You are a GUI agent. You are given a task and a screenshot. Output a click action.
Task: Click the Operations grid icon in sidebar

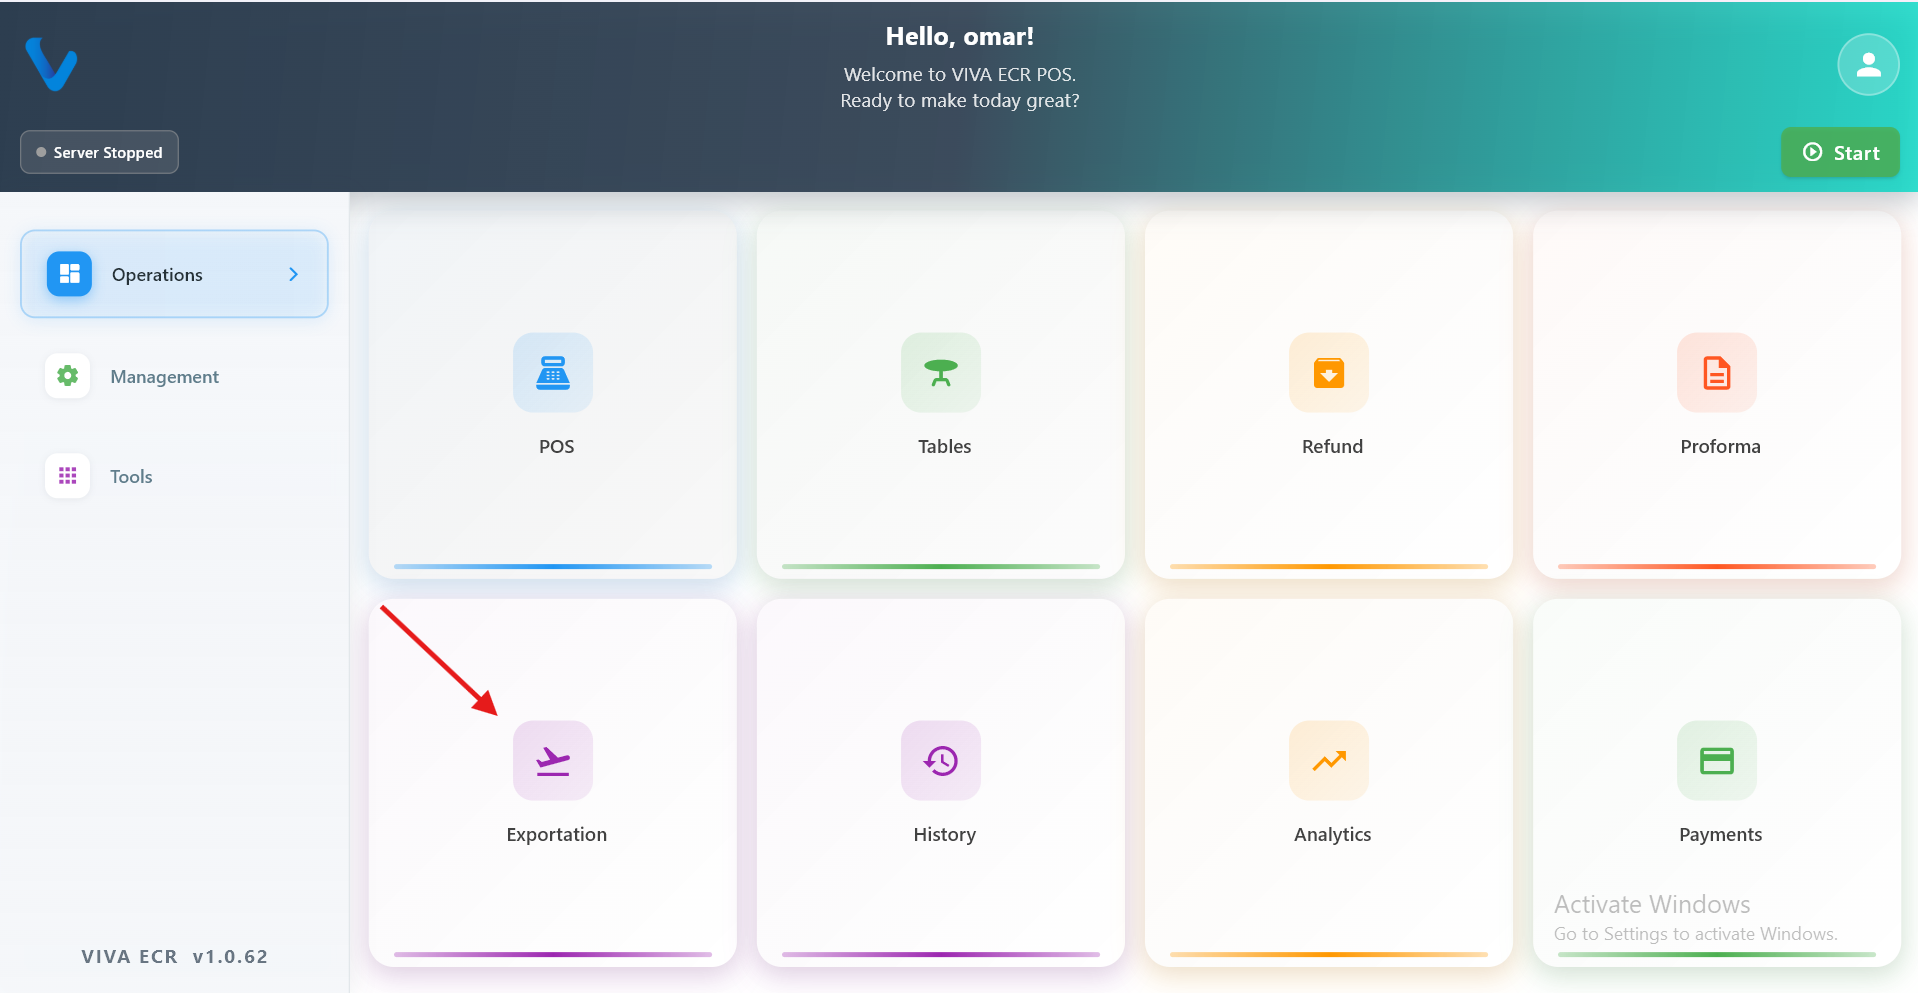point(69,274)
